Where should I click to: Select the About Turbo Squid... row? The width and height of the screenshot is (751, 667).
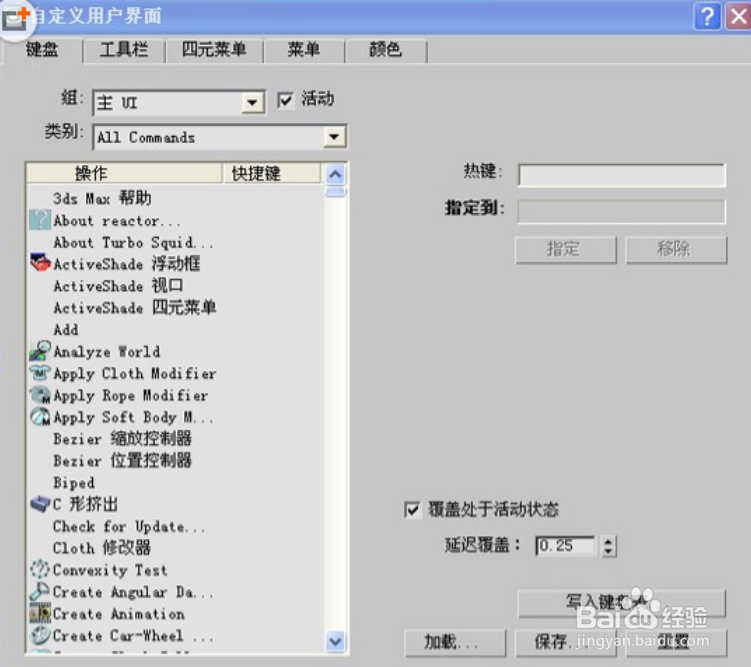click(x=175, y=242)
